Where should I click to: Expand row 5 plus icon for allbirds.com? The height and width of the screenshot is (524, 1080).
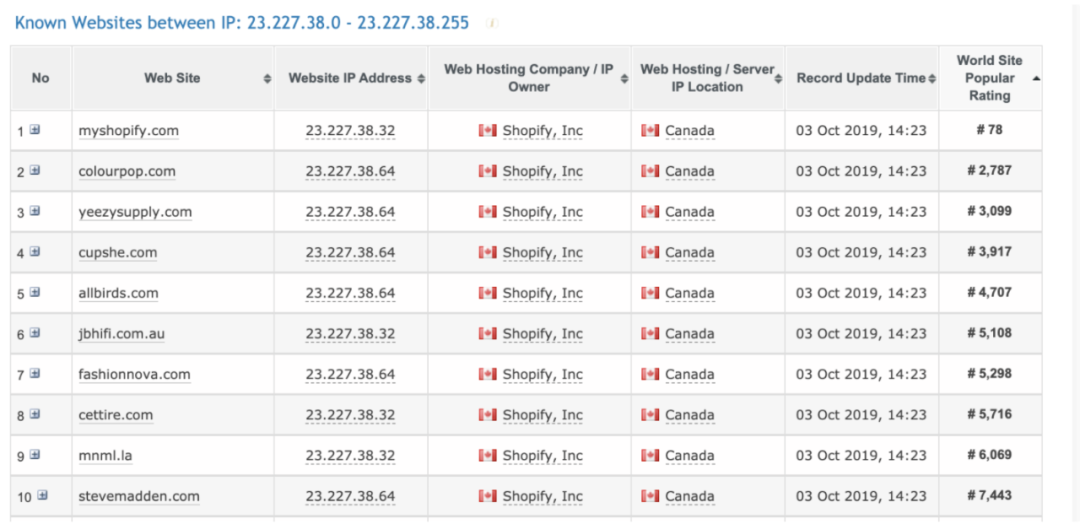pos(35,293)
